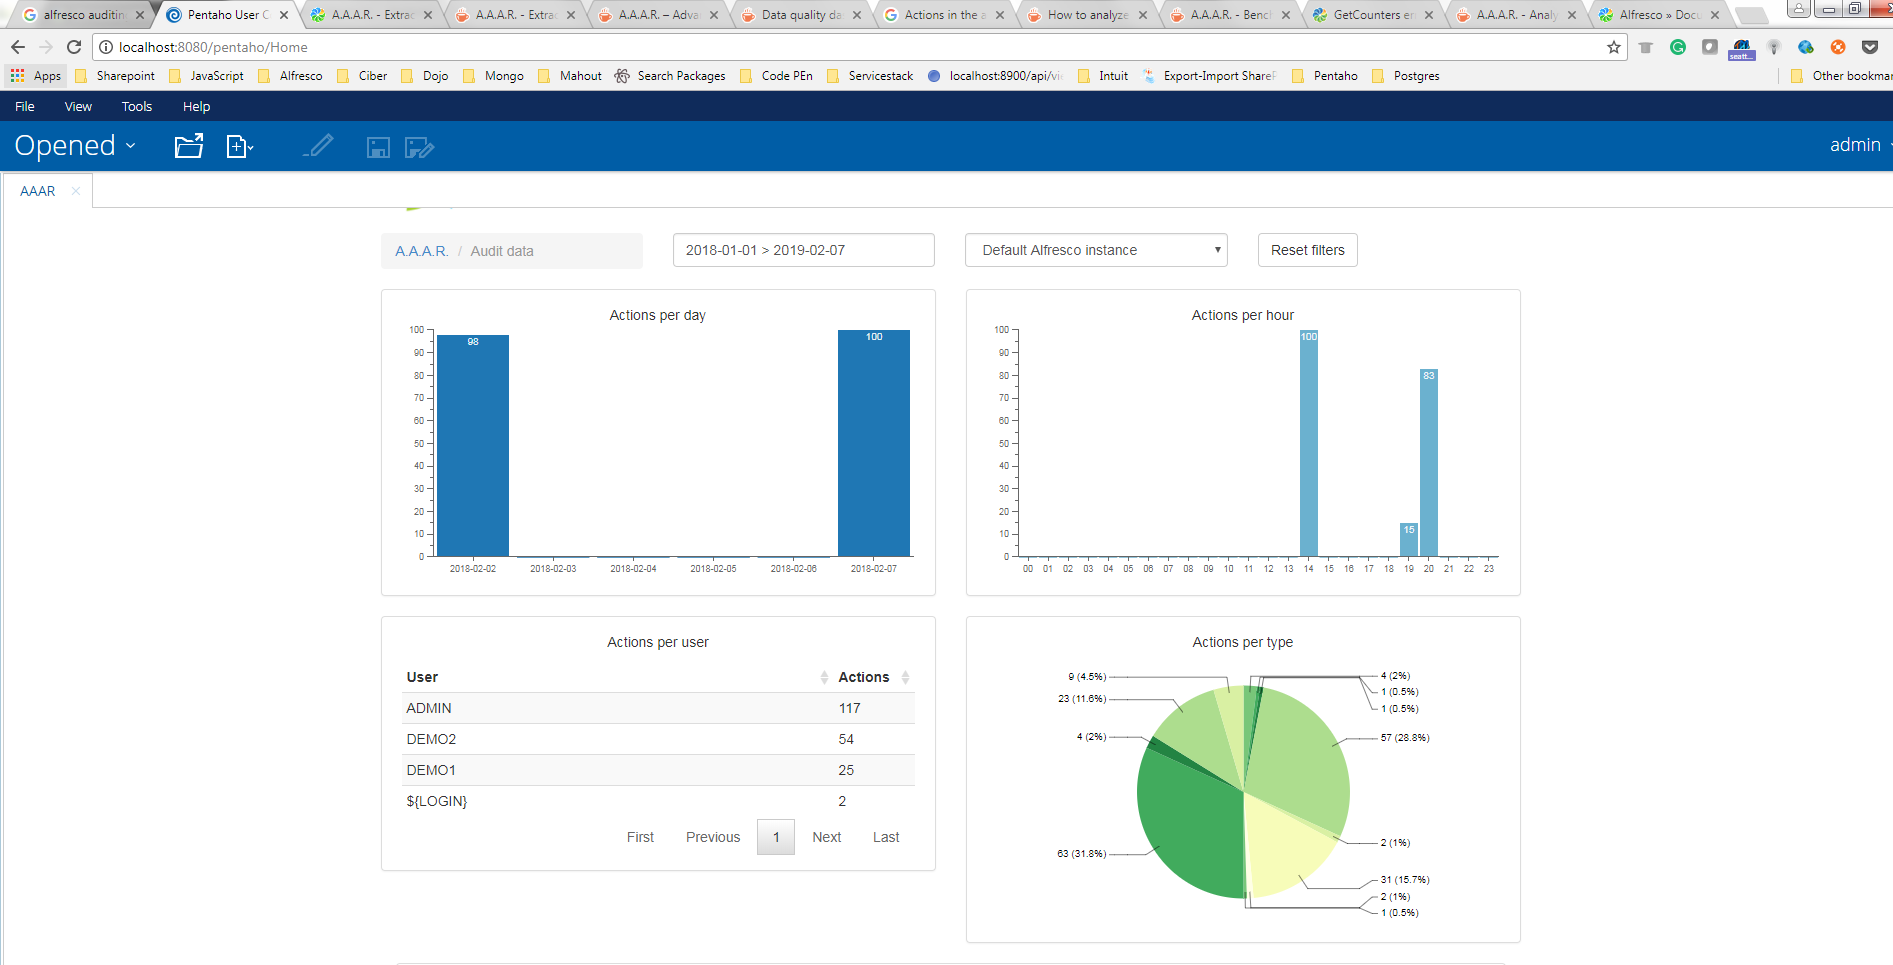Open the Tools menu
This screenshot has width=1893, height=965.
(x=137, y=107)
